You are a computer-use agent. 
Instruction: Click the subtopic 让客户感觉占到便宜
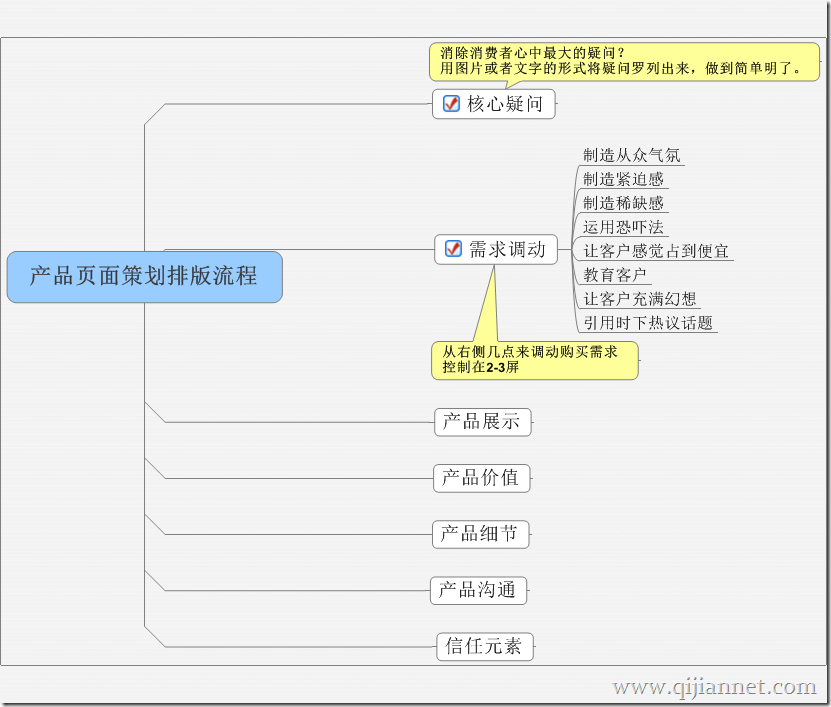point(656,251)
